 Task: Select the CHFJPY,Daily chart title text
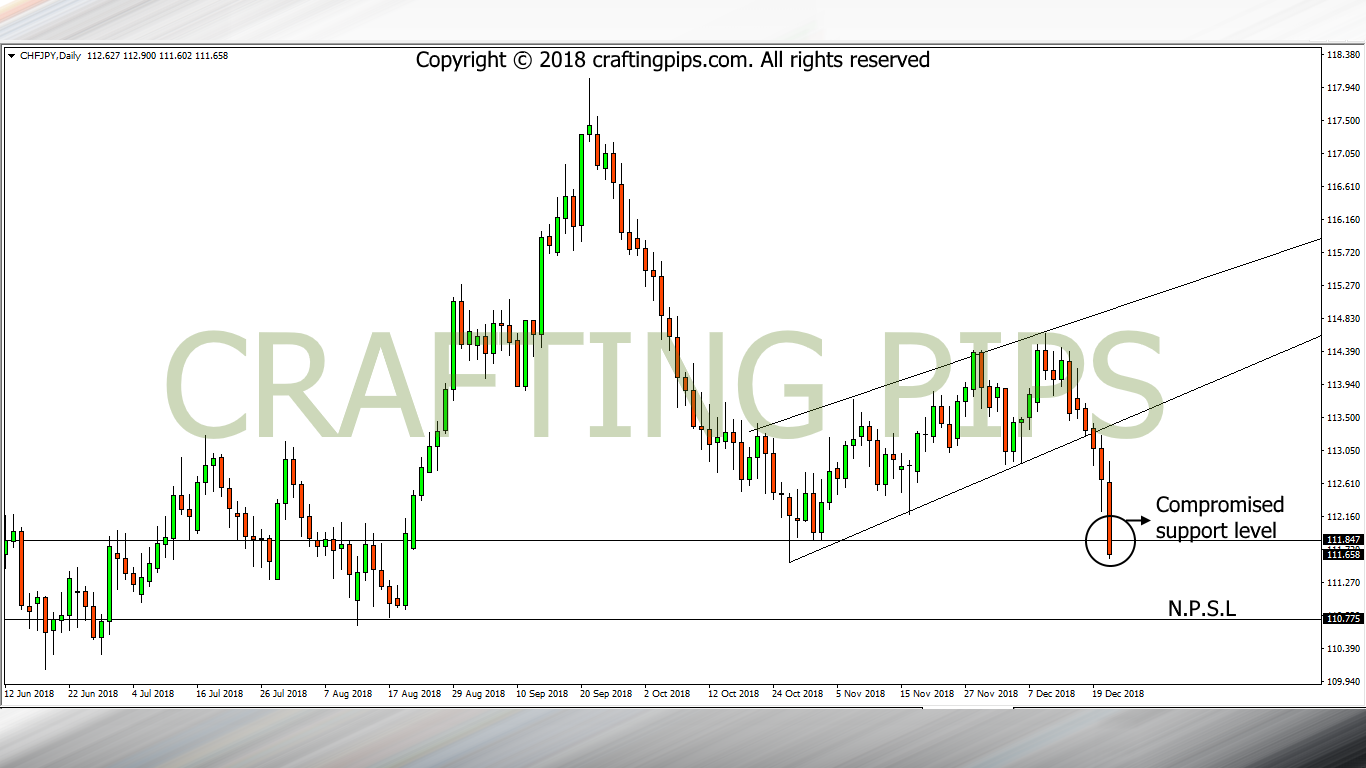tap(50, 56)
